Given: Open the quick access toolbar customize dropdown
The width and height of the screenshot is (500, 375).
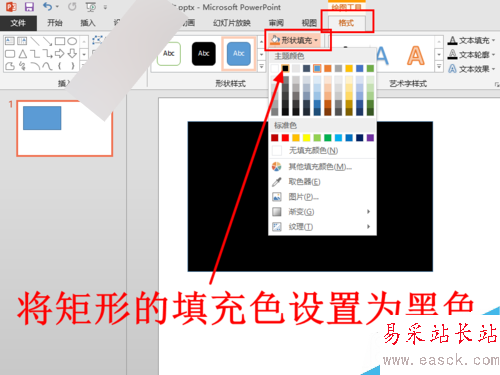Looking at the screenshot, I should pos(105,7).
